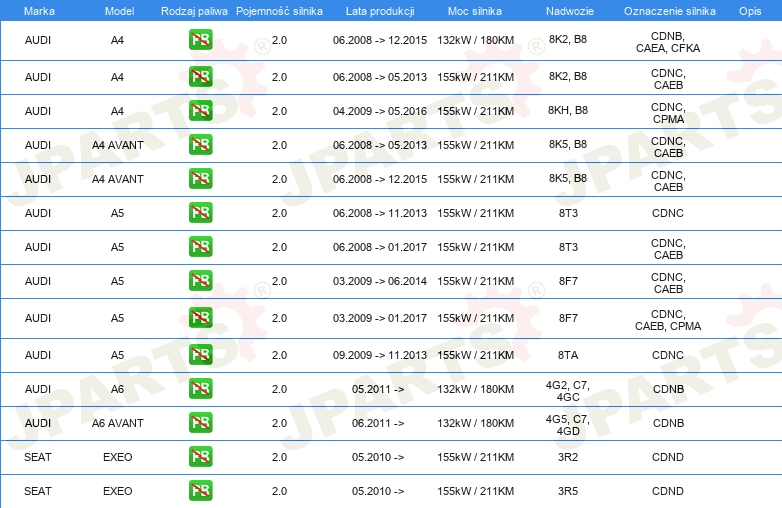Click the Lata produkcji column header
782x508 pixels.
[380, 11]
